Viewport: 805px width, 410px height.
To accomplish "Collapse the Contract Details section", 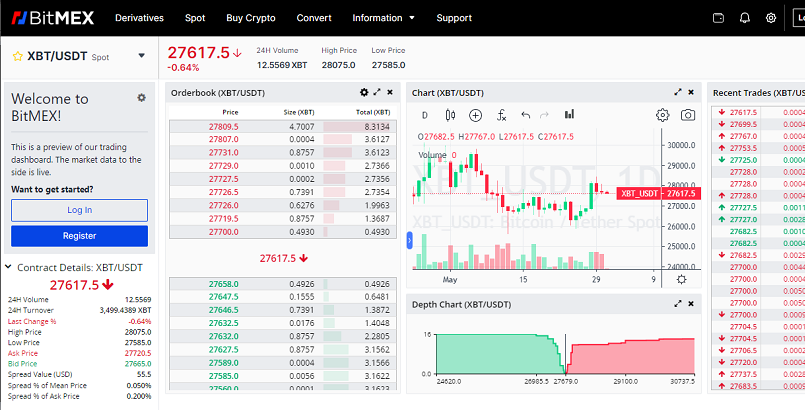I will click(8, 267).
